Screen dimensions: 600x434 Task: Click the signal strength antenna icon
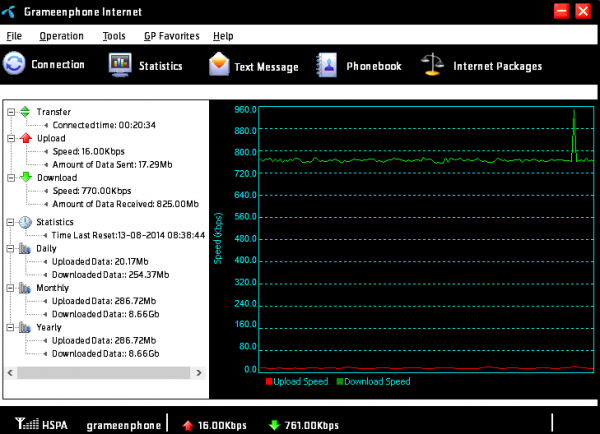pos(27,424)
